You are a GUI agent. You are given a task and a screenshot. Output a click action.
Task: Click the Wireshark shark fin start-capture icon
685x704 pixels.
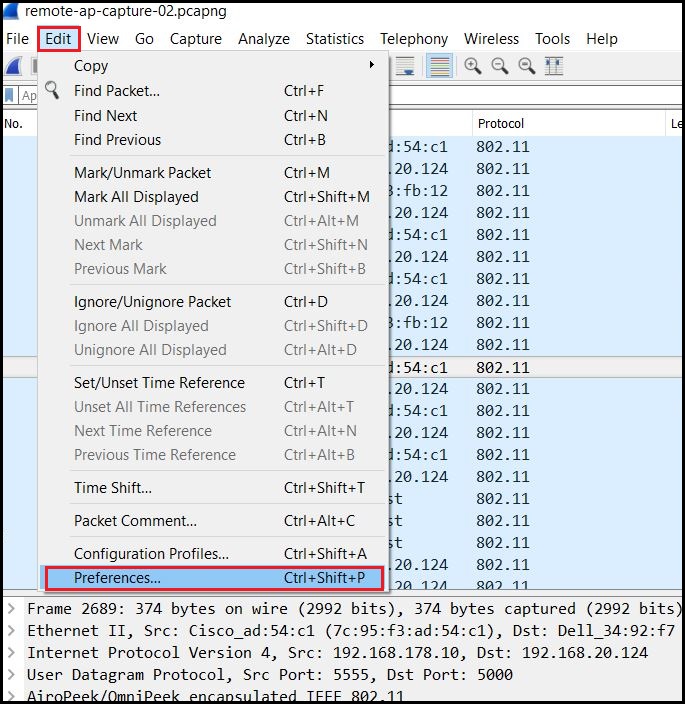tap(14, 66)
